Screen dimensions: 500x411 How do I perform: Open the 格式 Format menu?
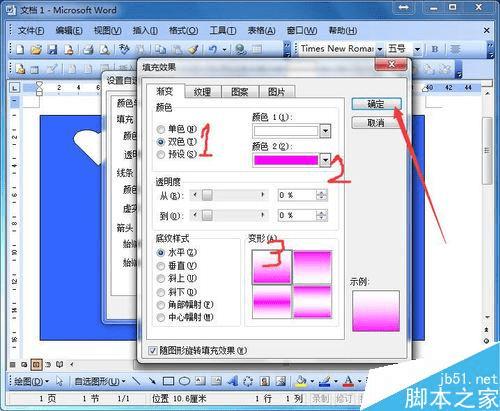[183, 31]
